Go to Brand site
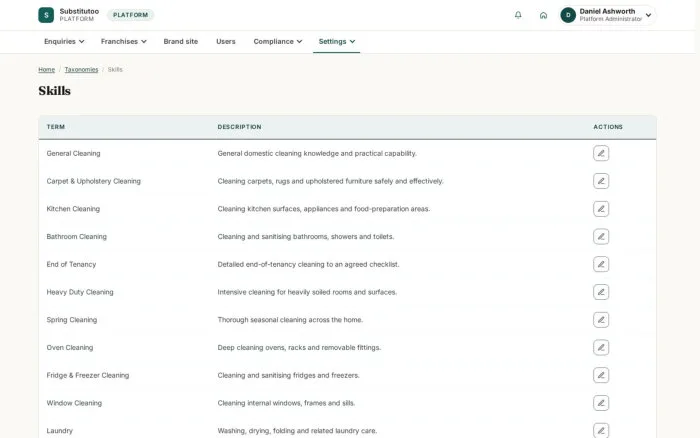700x438 pixels. (180, 41)
